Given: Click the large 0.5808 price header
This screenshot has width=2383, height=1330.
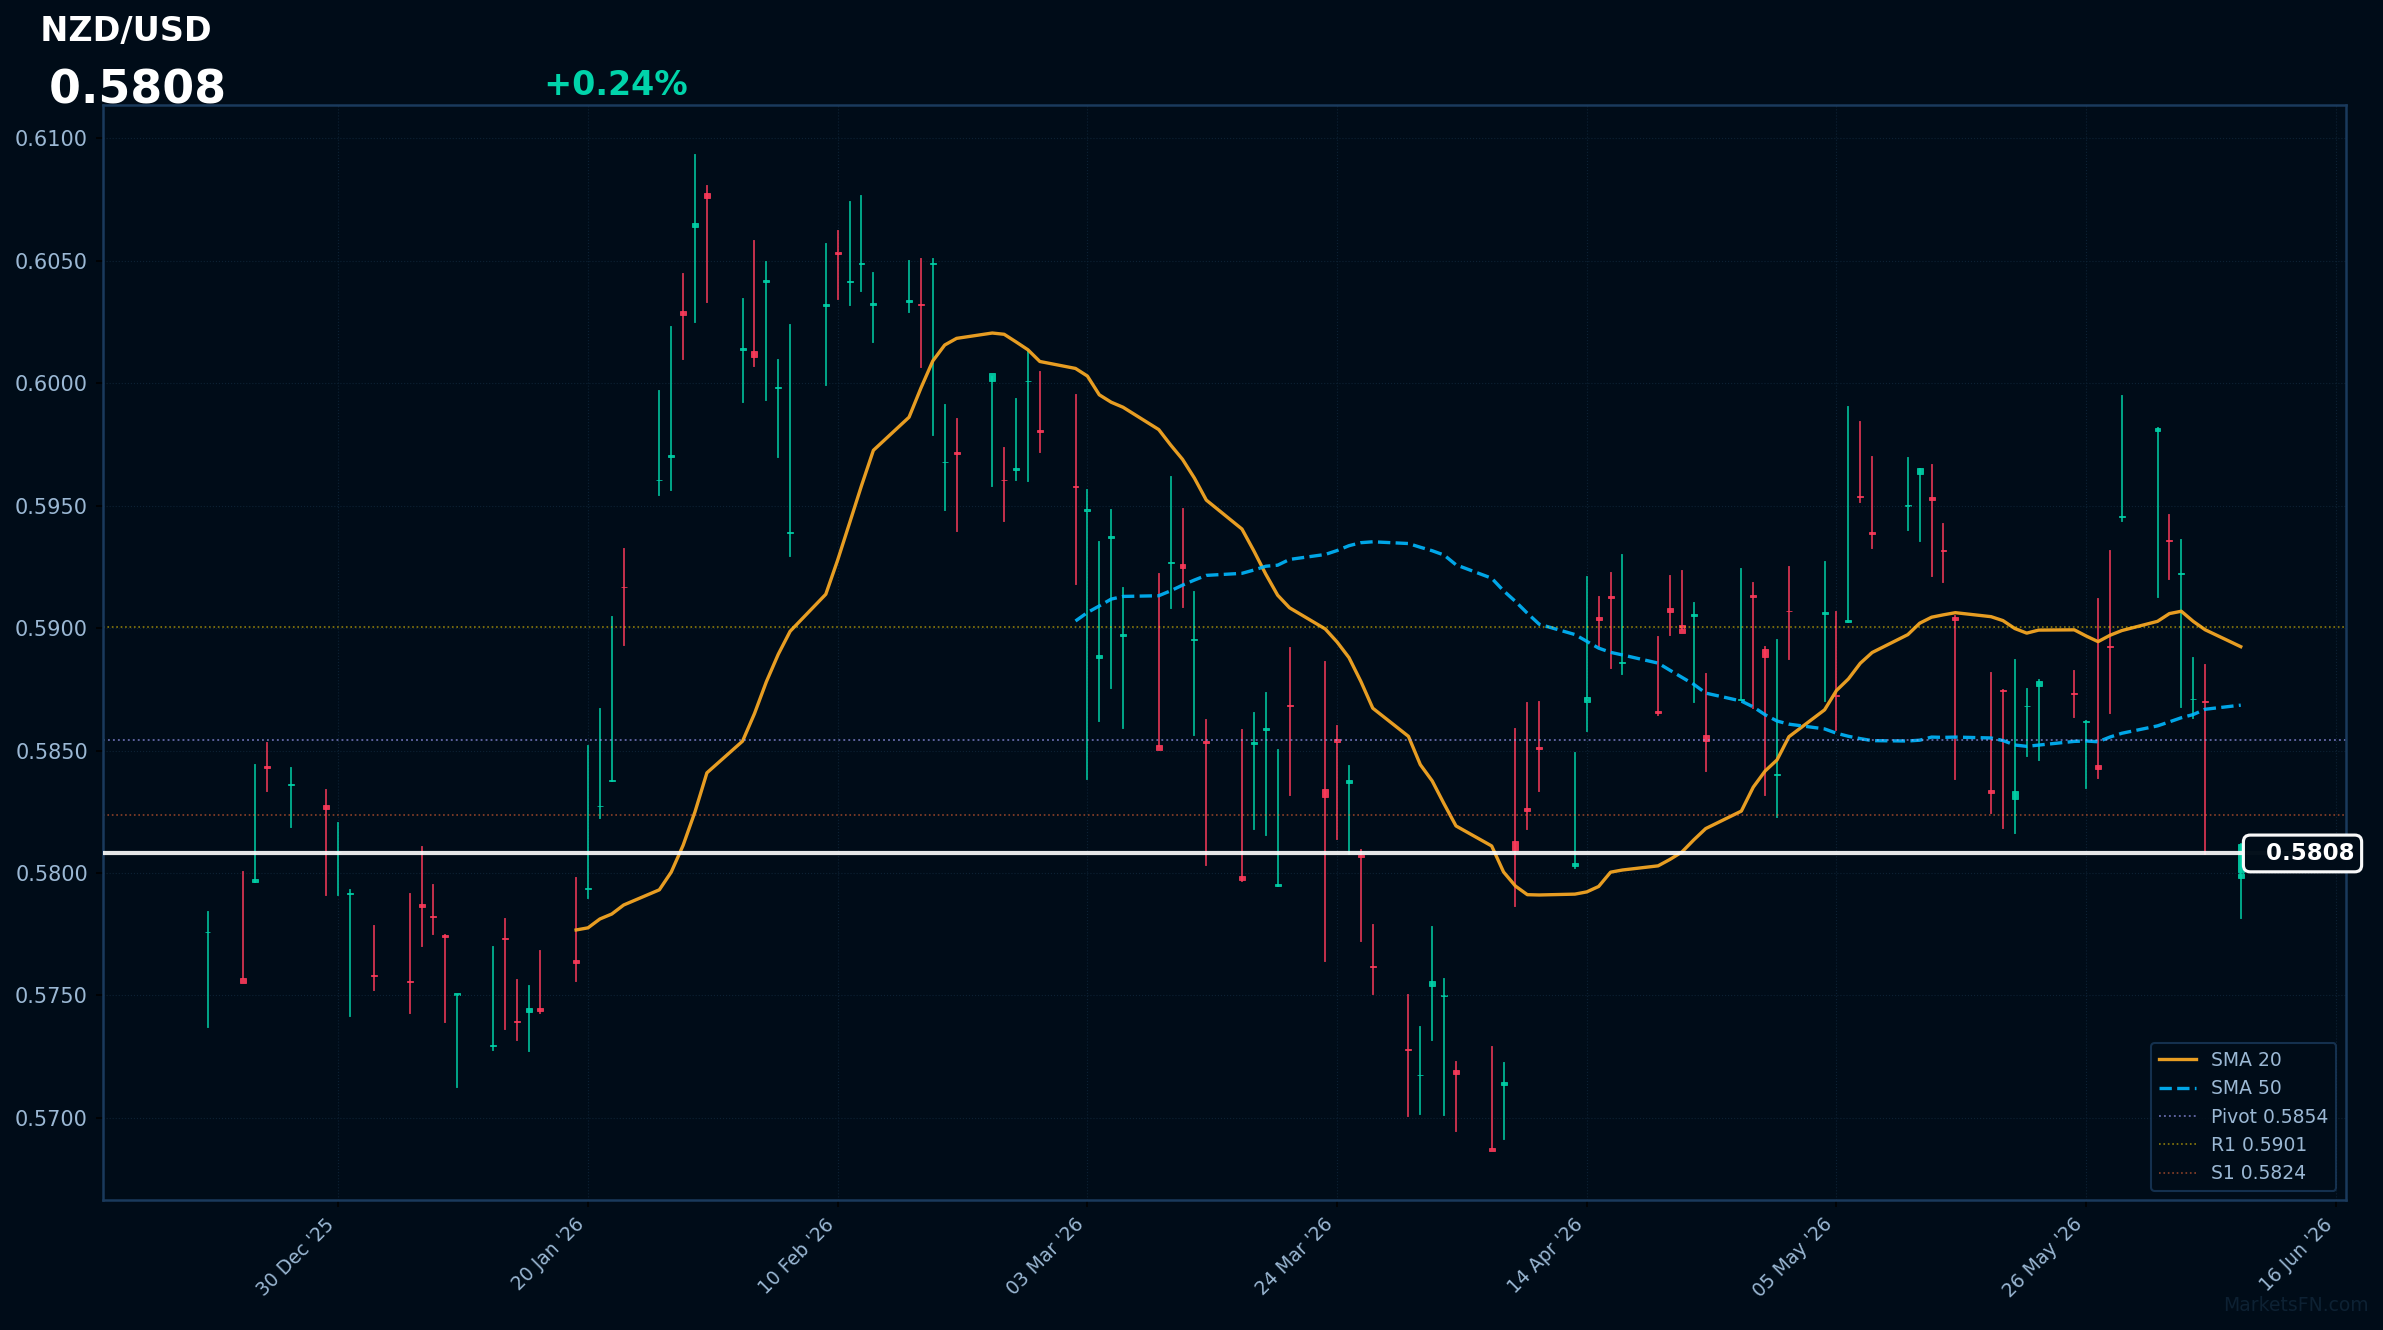Looking at the screenshot, I should pos(137,88).
